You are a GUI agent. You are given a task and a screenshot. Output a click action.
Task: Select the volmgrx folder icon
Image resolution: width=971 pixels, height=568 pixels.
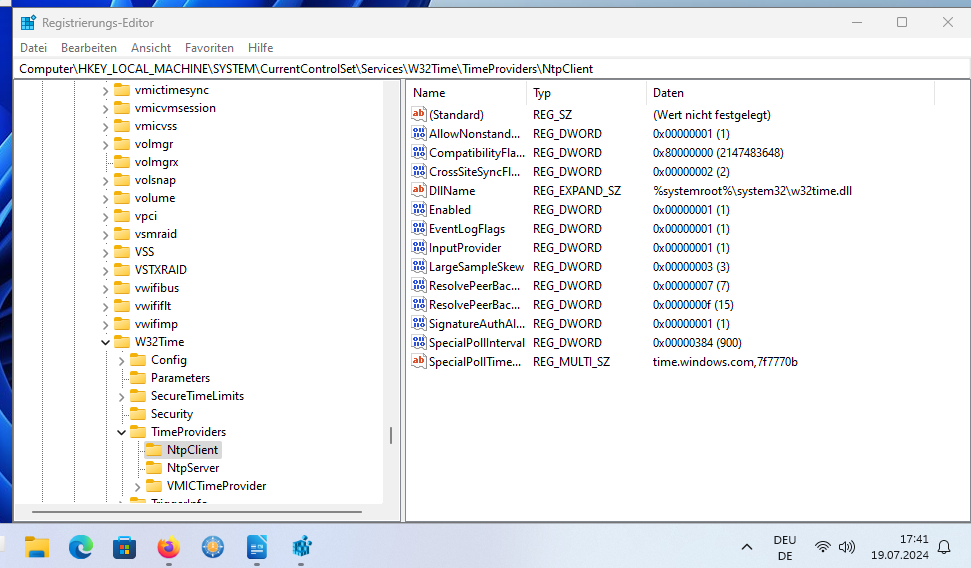(x=122, y=162)
